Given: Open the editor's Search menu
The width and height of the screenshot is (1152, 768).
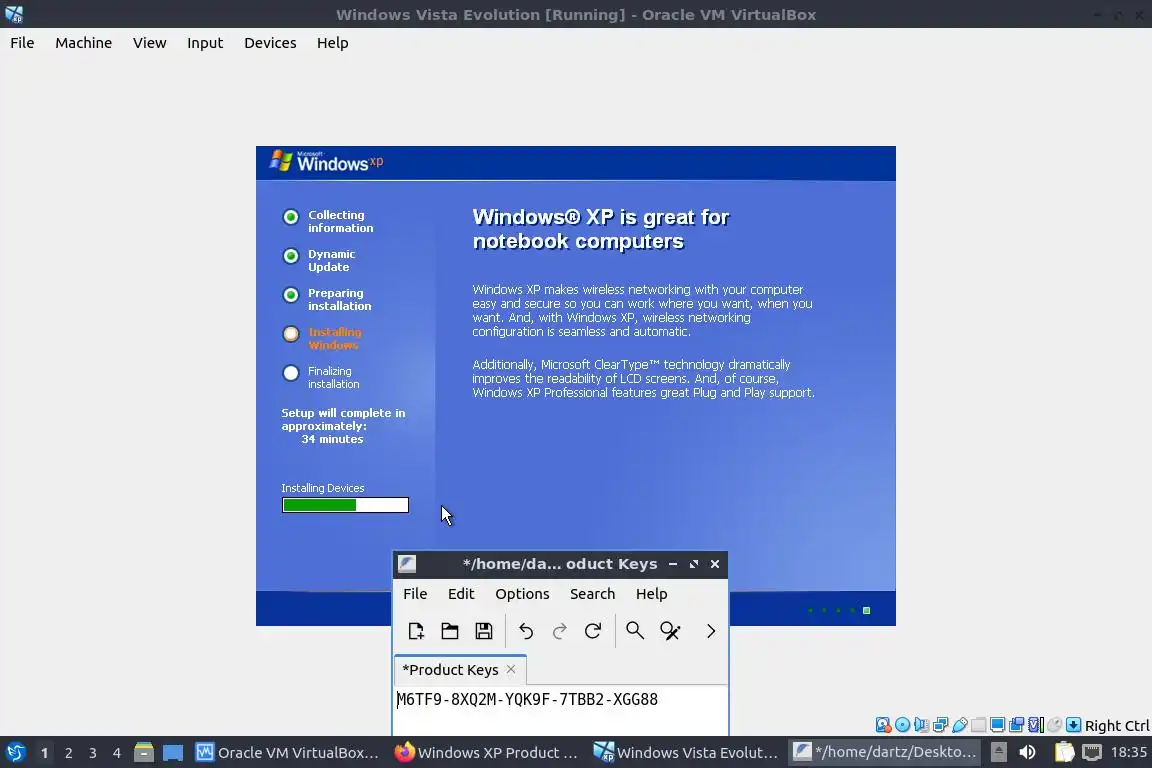Looking at the screenshot, I should click(x=592, y=594).
